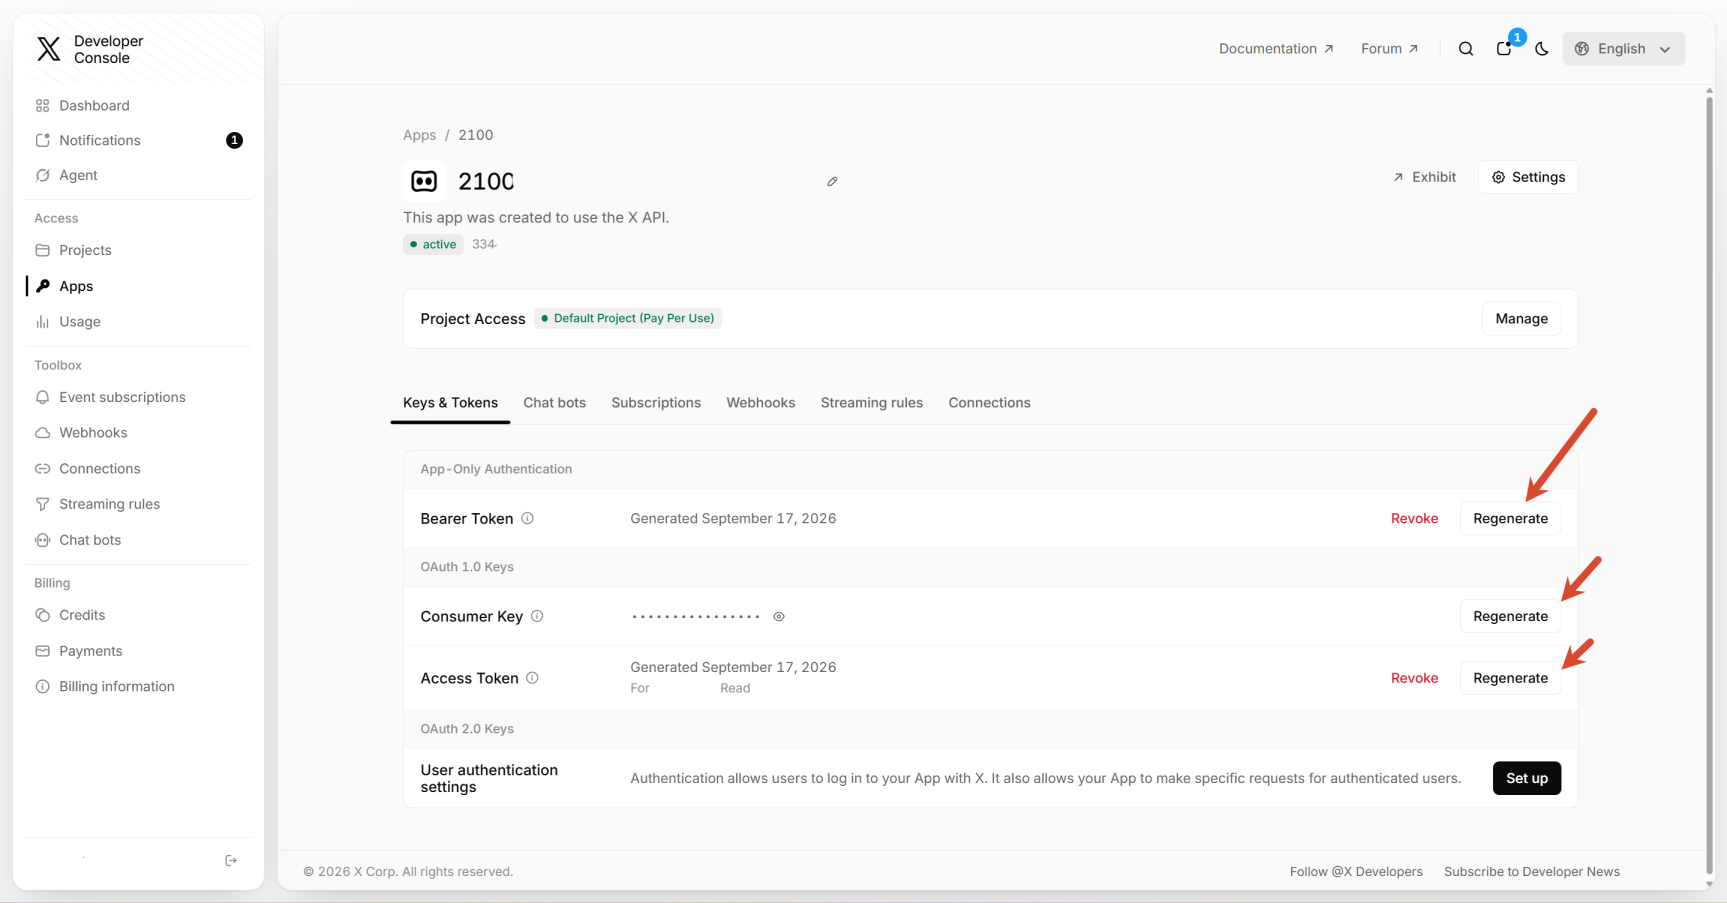
Task: Show info for Access Token
Action: [x=533, y=678]
